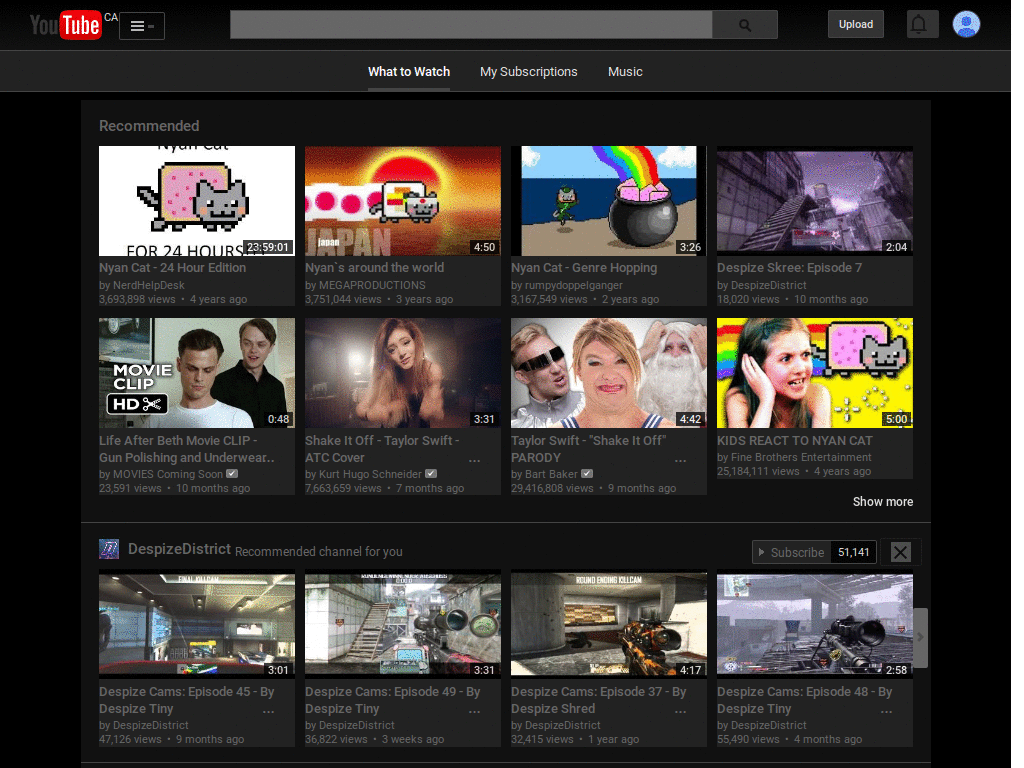Dismiss the DespizeDistrict recommended channel
This screenshot has width=1024, height=768.
click(x=900, y=552)
